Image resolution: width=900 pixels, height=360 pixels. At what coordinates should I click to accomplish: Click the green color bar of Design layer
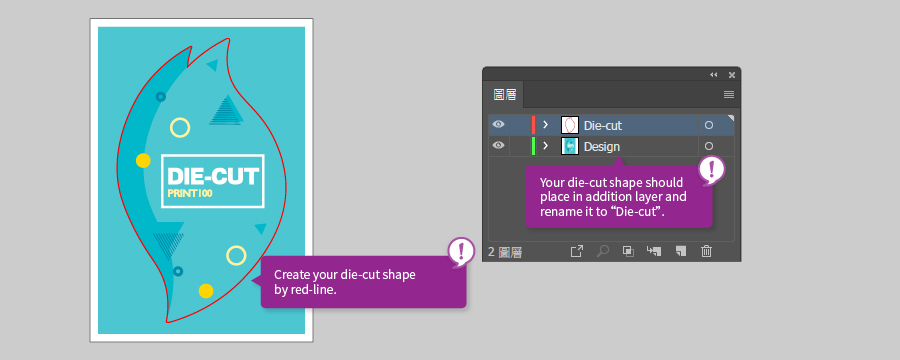533,146
